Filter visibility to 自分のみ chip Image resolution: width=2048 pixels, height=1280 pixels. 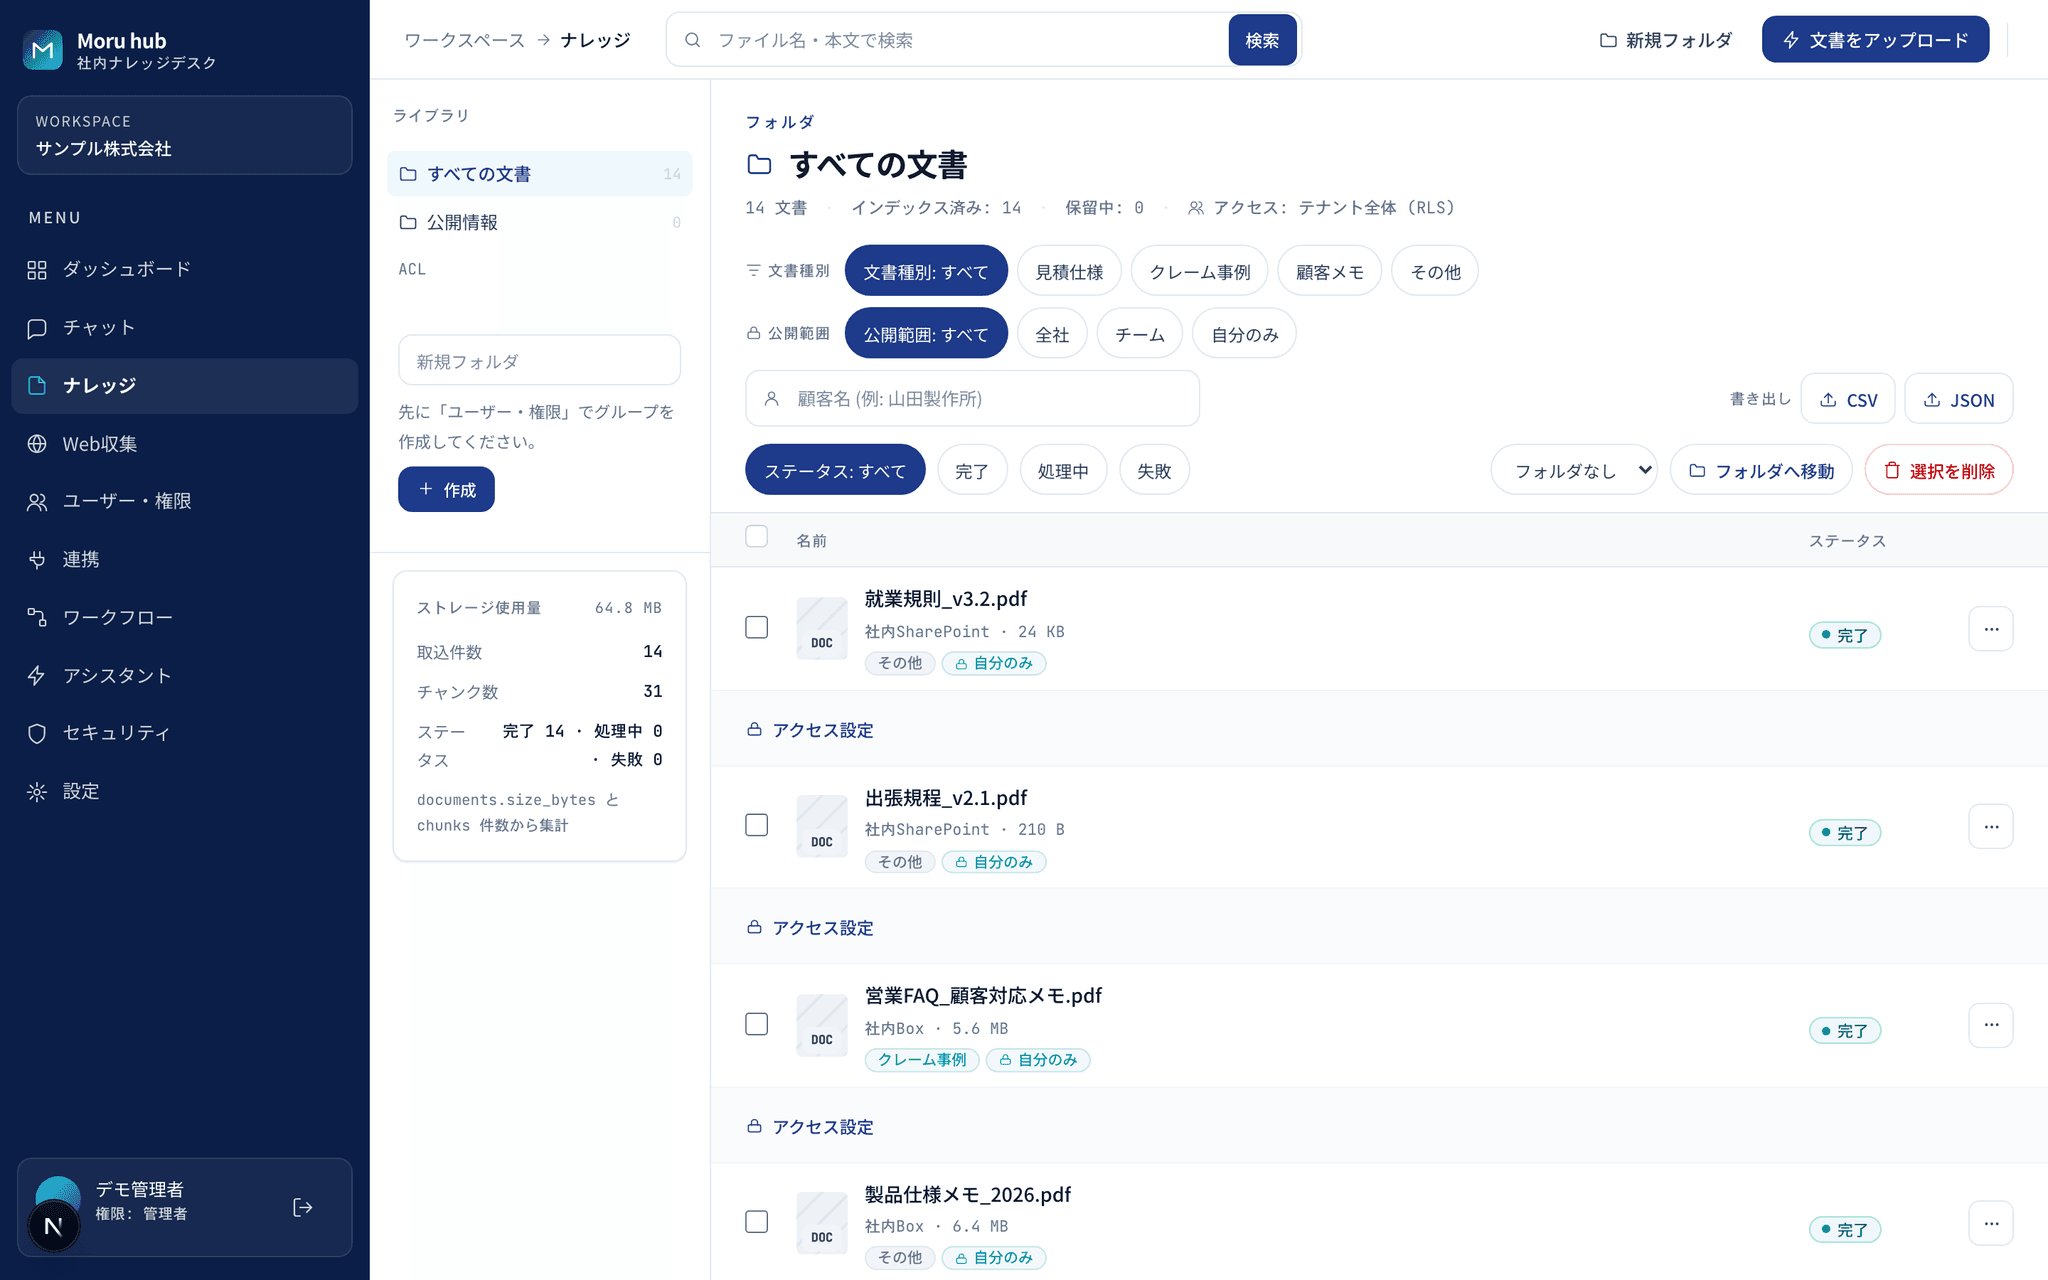coord(1245,334)
